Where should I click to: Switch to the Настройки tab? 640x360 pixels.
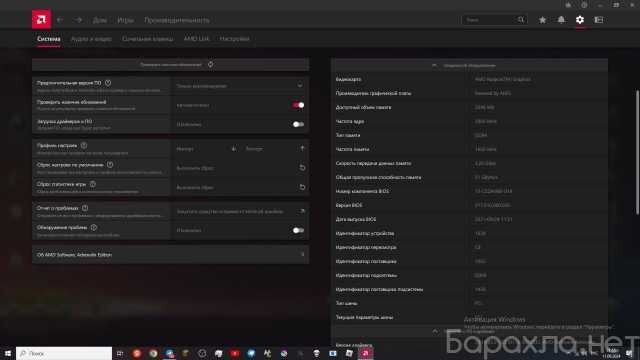(x=234, y=39)
